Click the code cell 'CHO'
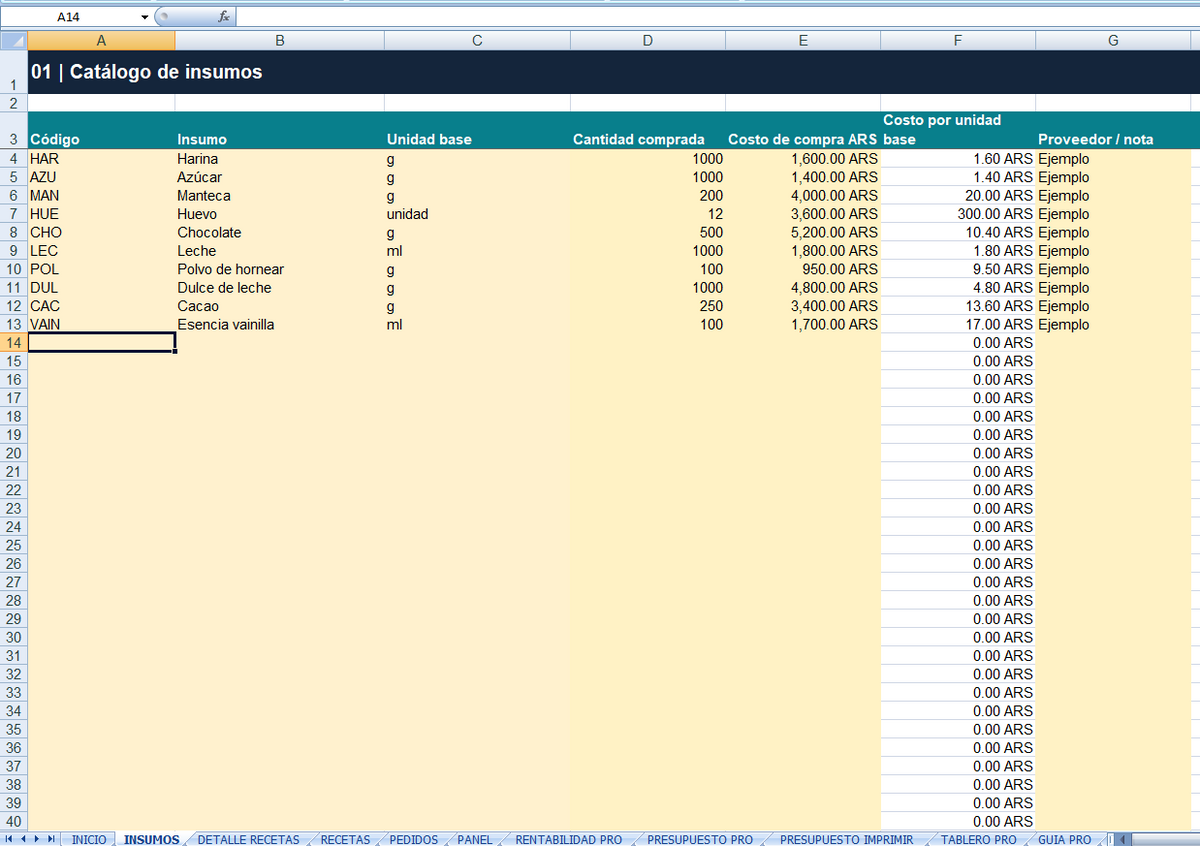1200x846 pixels. point(101,233)
